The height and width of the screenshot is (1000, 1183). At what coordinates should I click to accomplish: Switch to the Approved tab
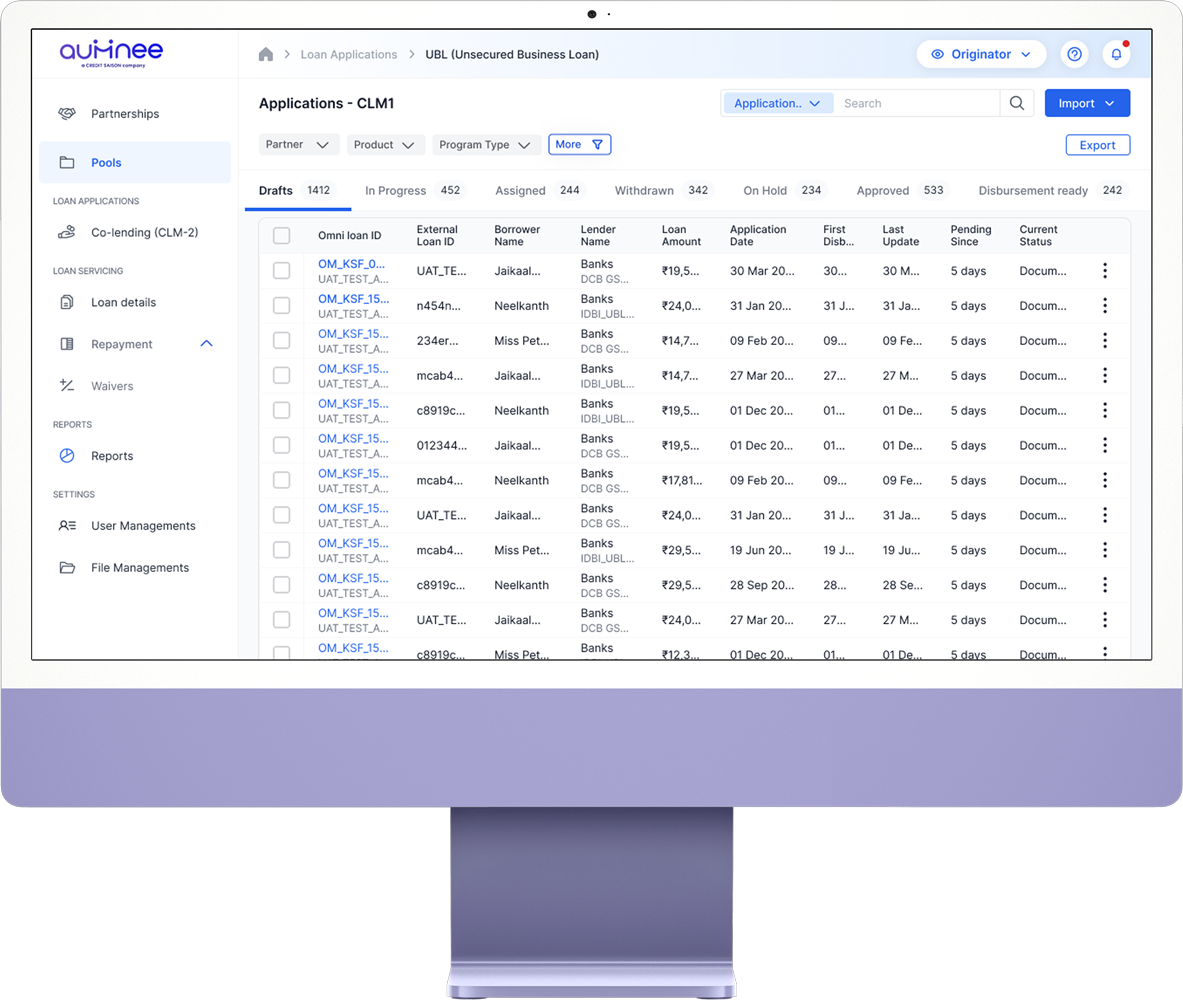click(883, 191)
